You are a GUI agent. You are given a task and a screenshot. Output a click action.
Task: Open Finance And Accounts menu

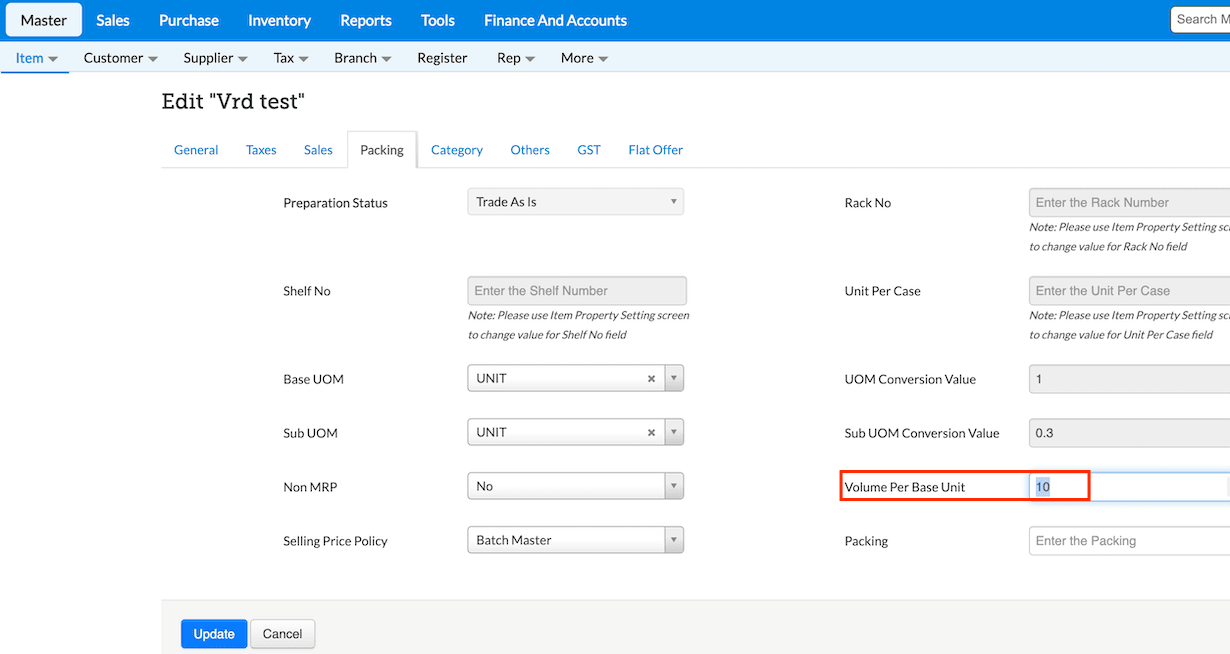coord(555,20)
